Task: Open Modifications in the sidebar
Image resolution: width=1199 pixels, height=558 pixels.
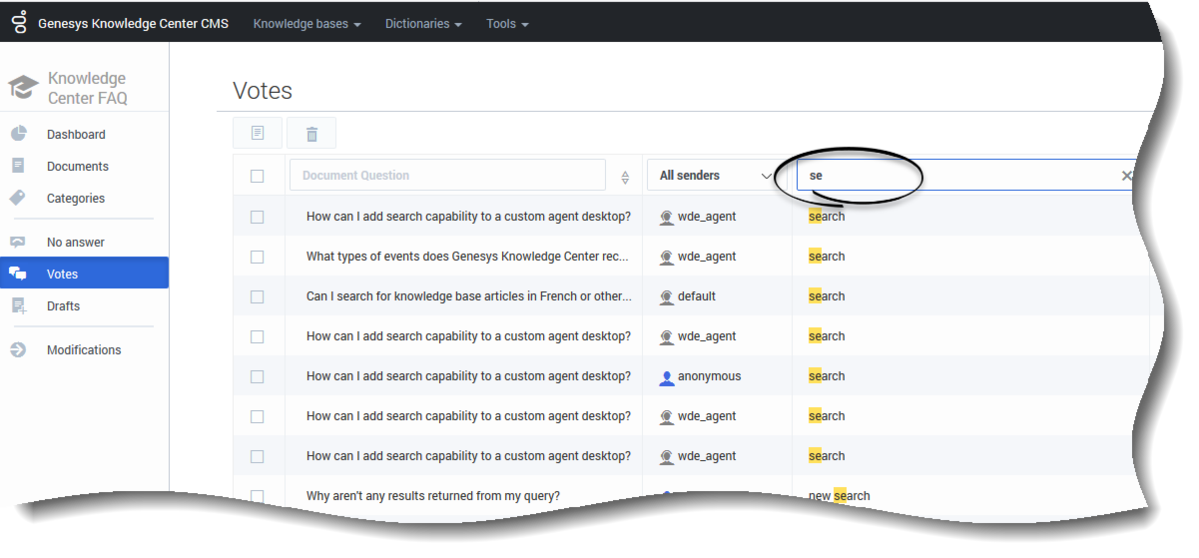Action: coord(84,350)
